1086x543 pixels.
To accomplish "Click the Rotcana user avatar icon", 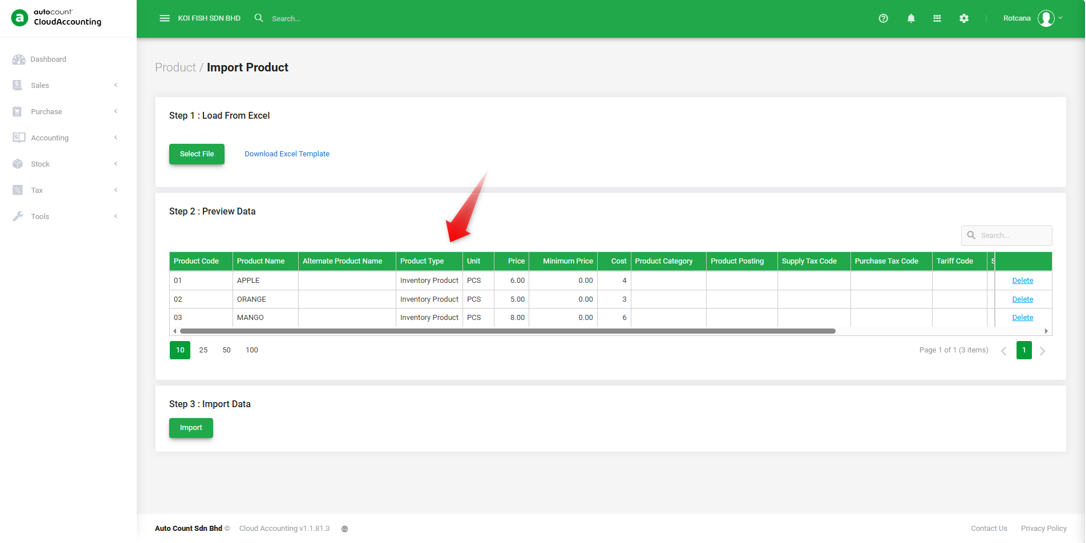I will (1045, 19).
